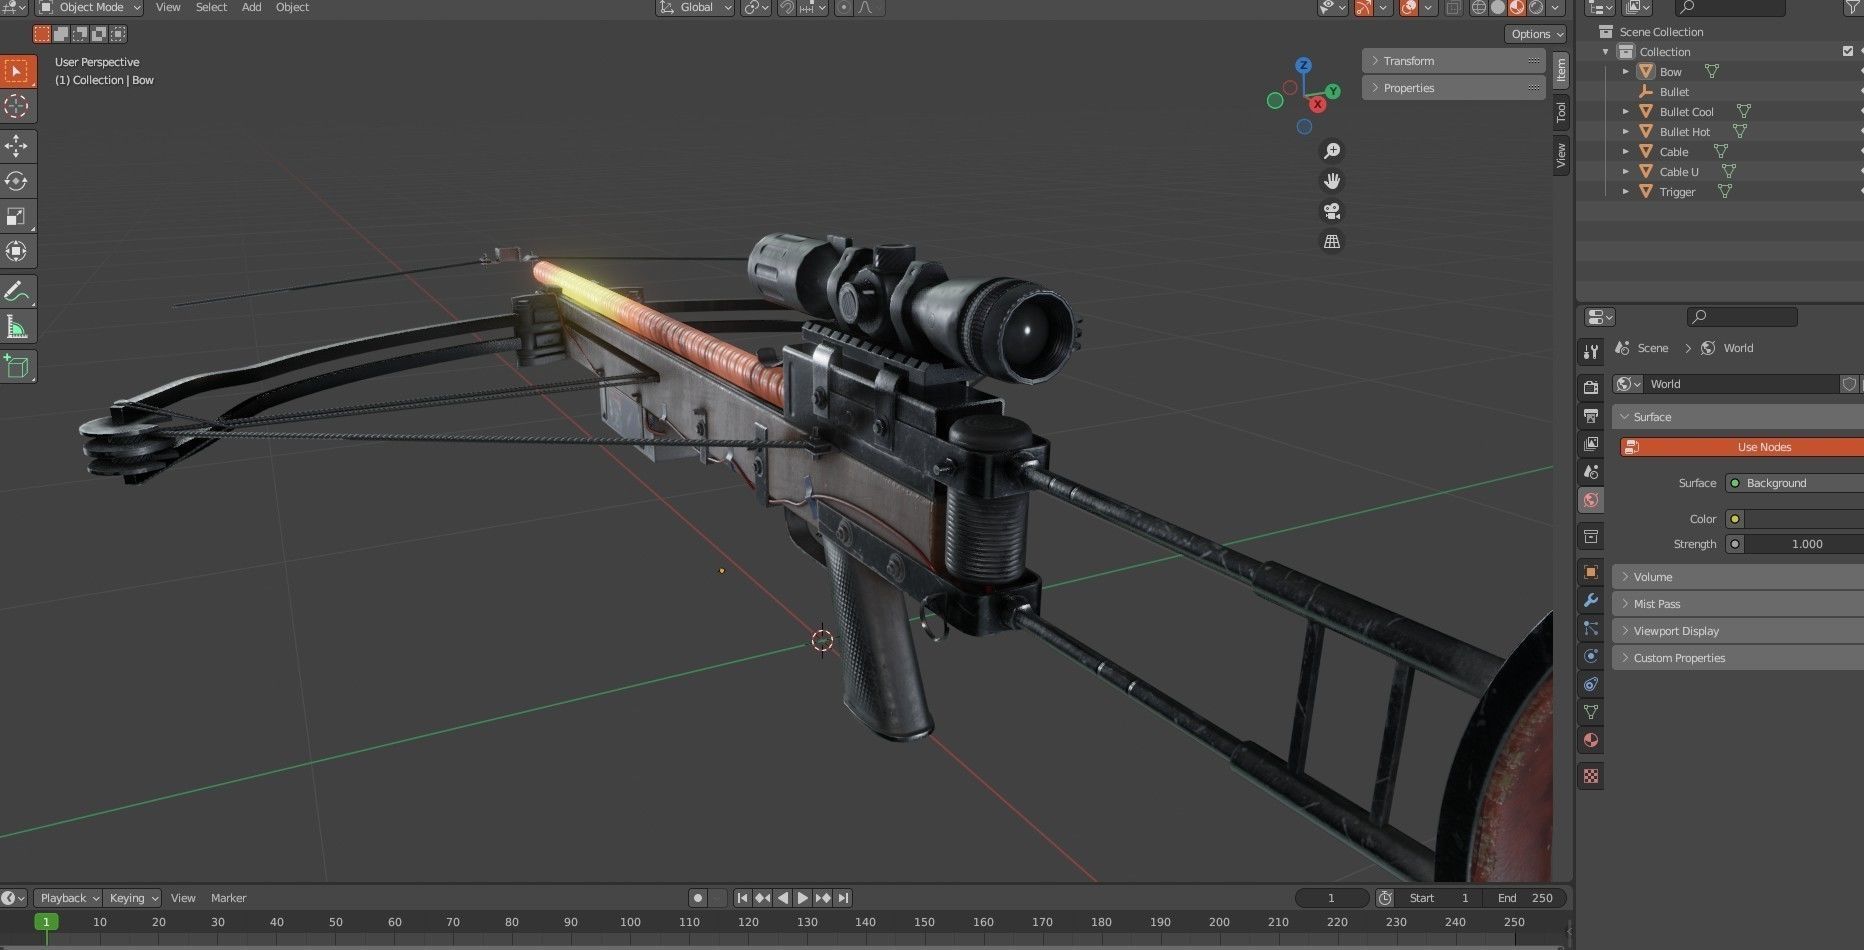Toggle auto keying record button
Screen dimensions: 1864x950
click(x=698, y=898)
